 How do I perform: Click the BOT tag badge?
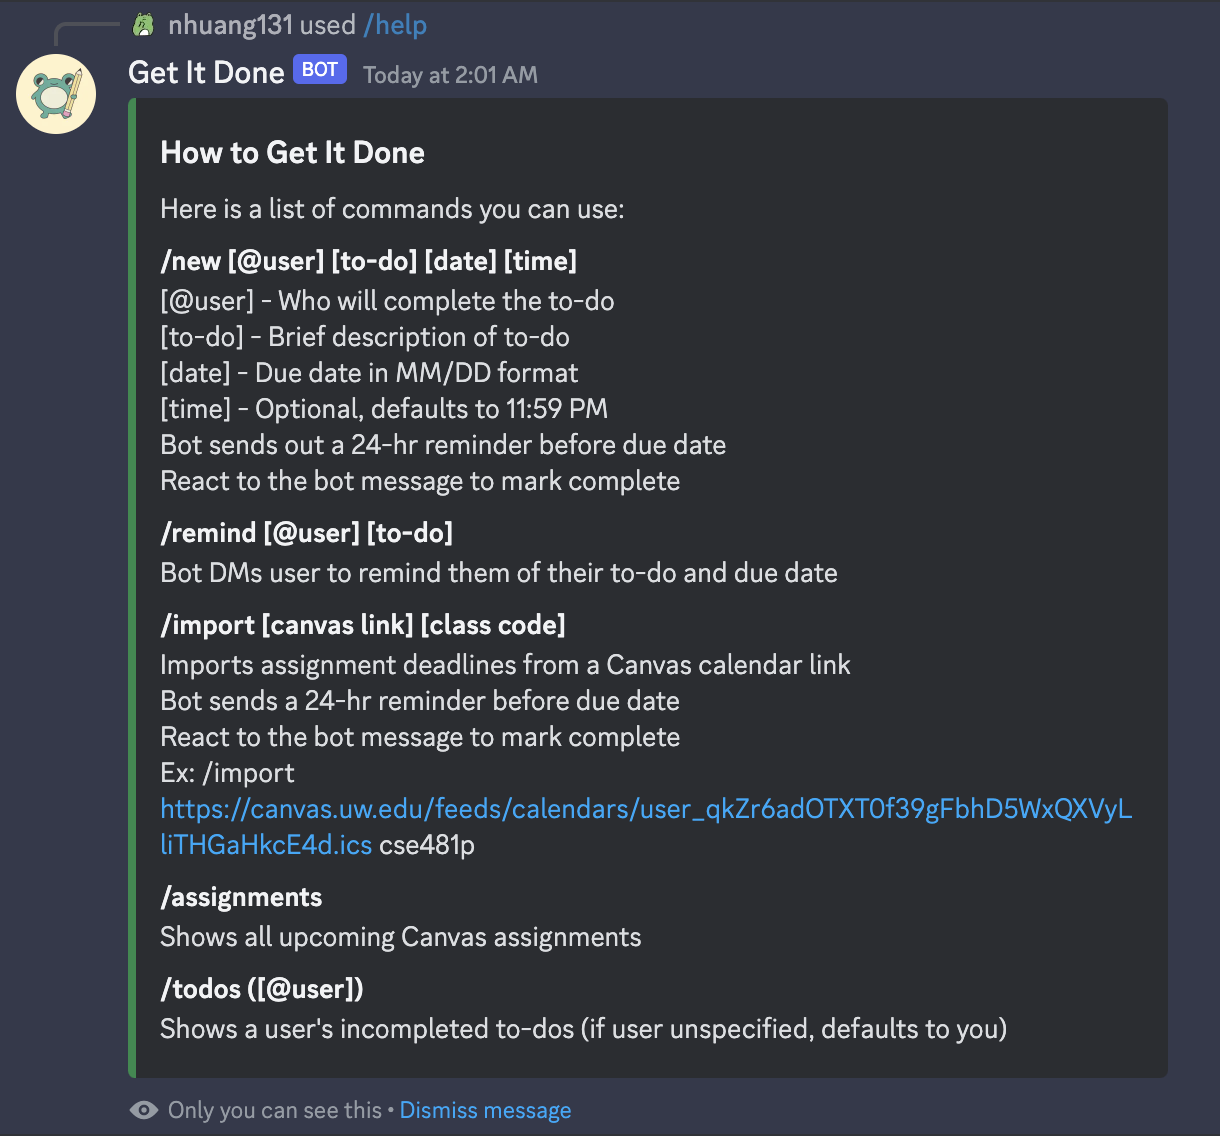click(x=319, y=70)
